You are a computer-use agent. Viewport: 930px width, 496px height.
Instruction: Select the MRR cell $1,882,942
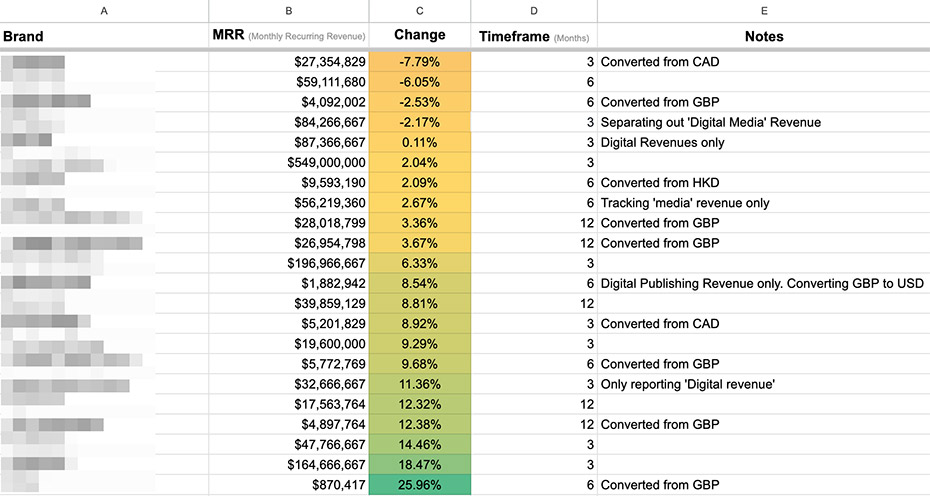coord(289,284)
